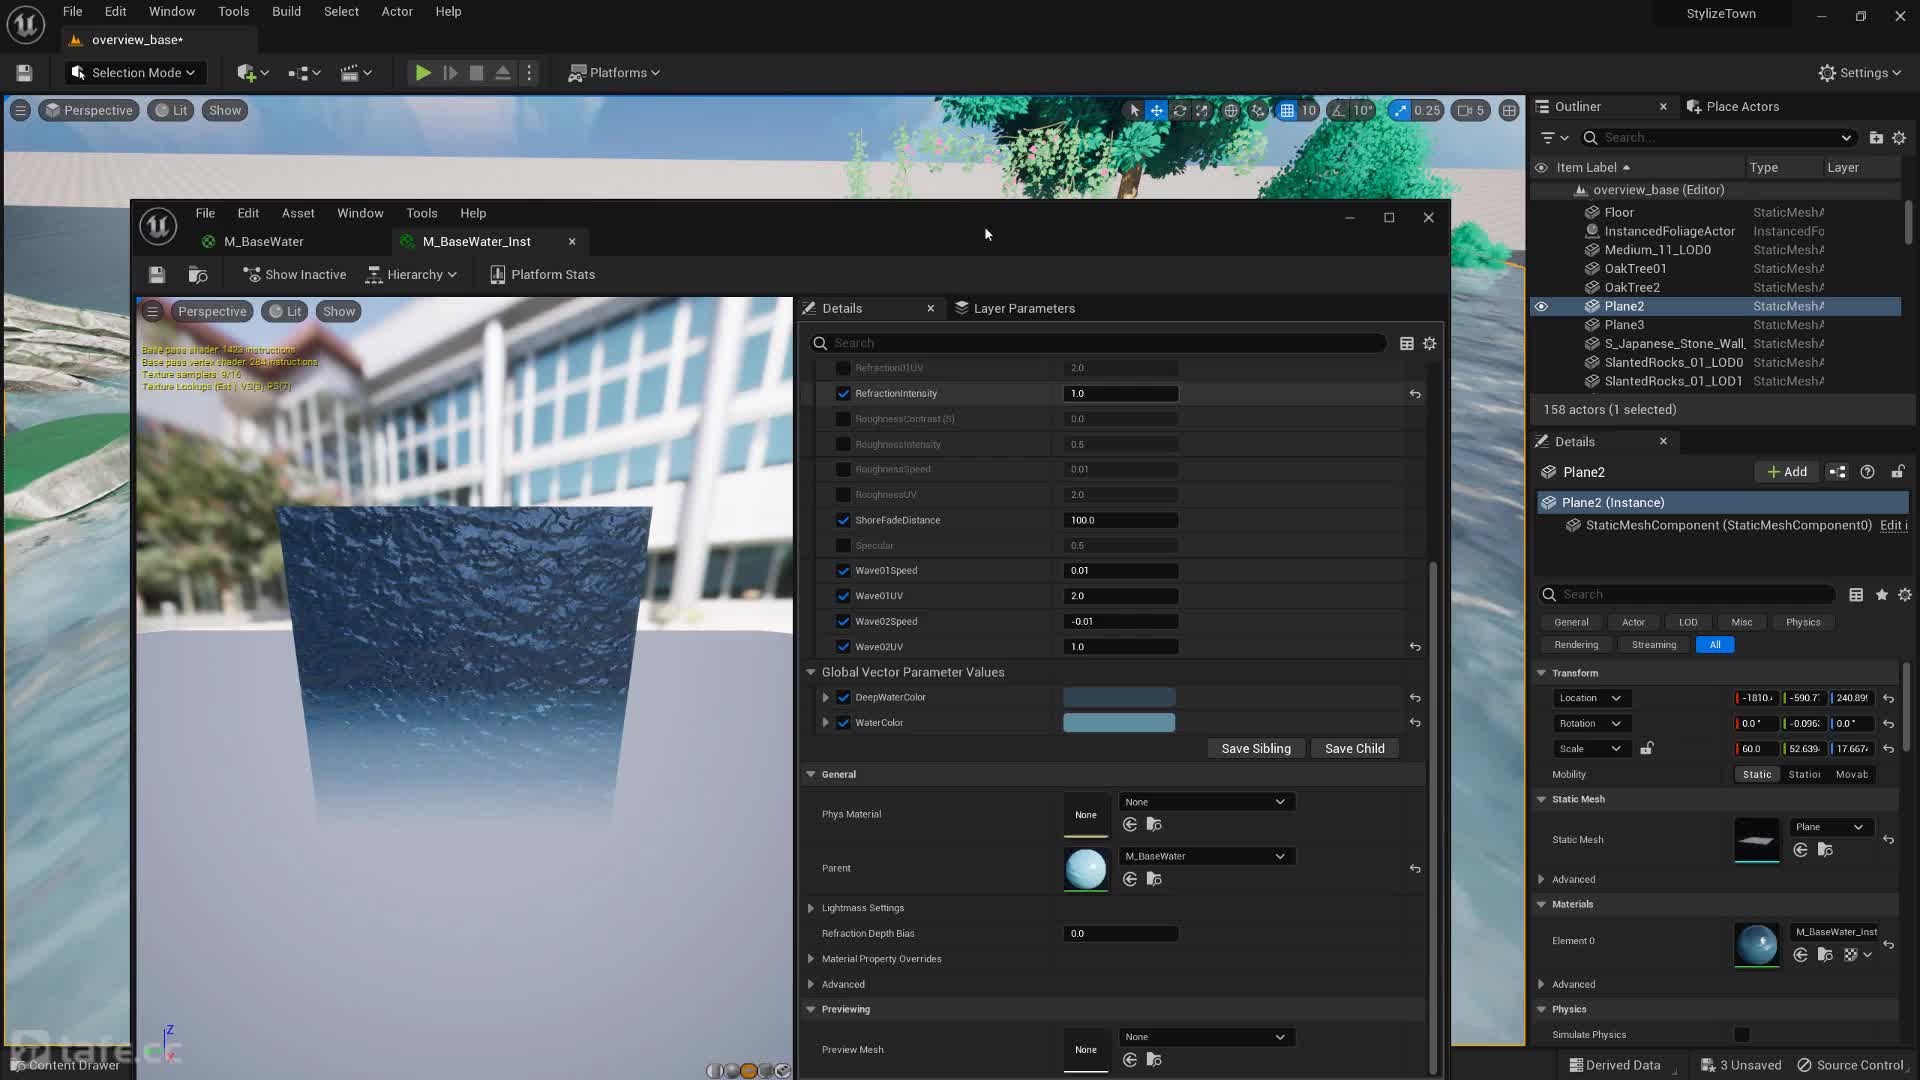Toggle favorites star in Plane2 Details panel
Image resolution: width=1920 pixels, height=1080 pixels.
coord(1882,595)
